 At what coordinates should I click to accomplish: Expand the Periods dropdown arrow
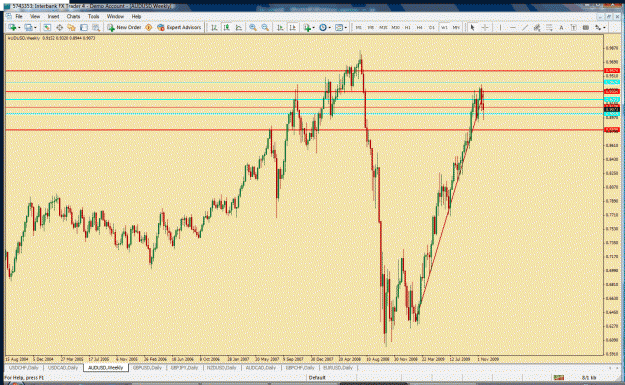(330, 28)
